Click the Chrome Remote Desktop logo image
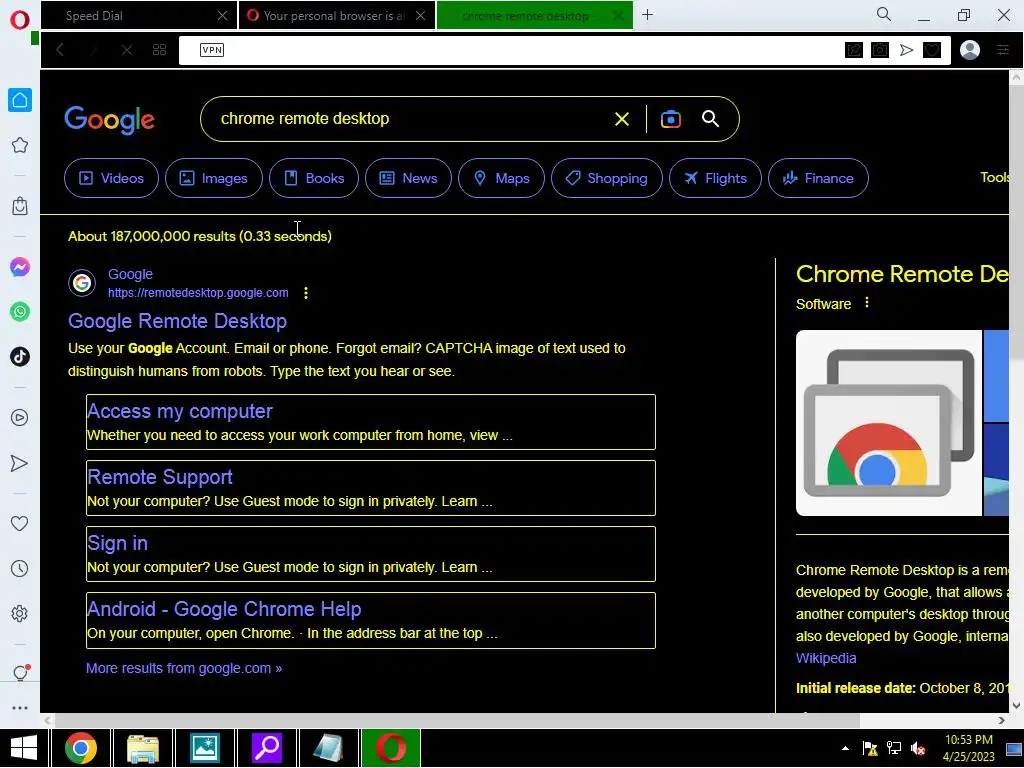Viewport: 1024px width, 768px height. pos(888,423)
